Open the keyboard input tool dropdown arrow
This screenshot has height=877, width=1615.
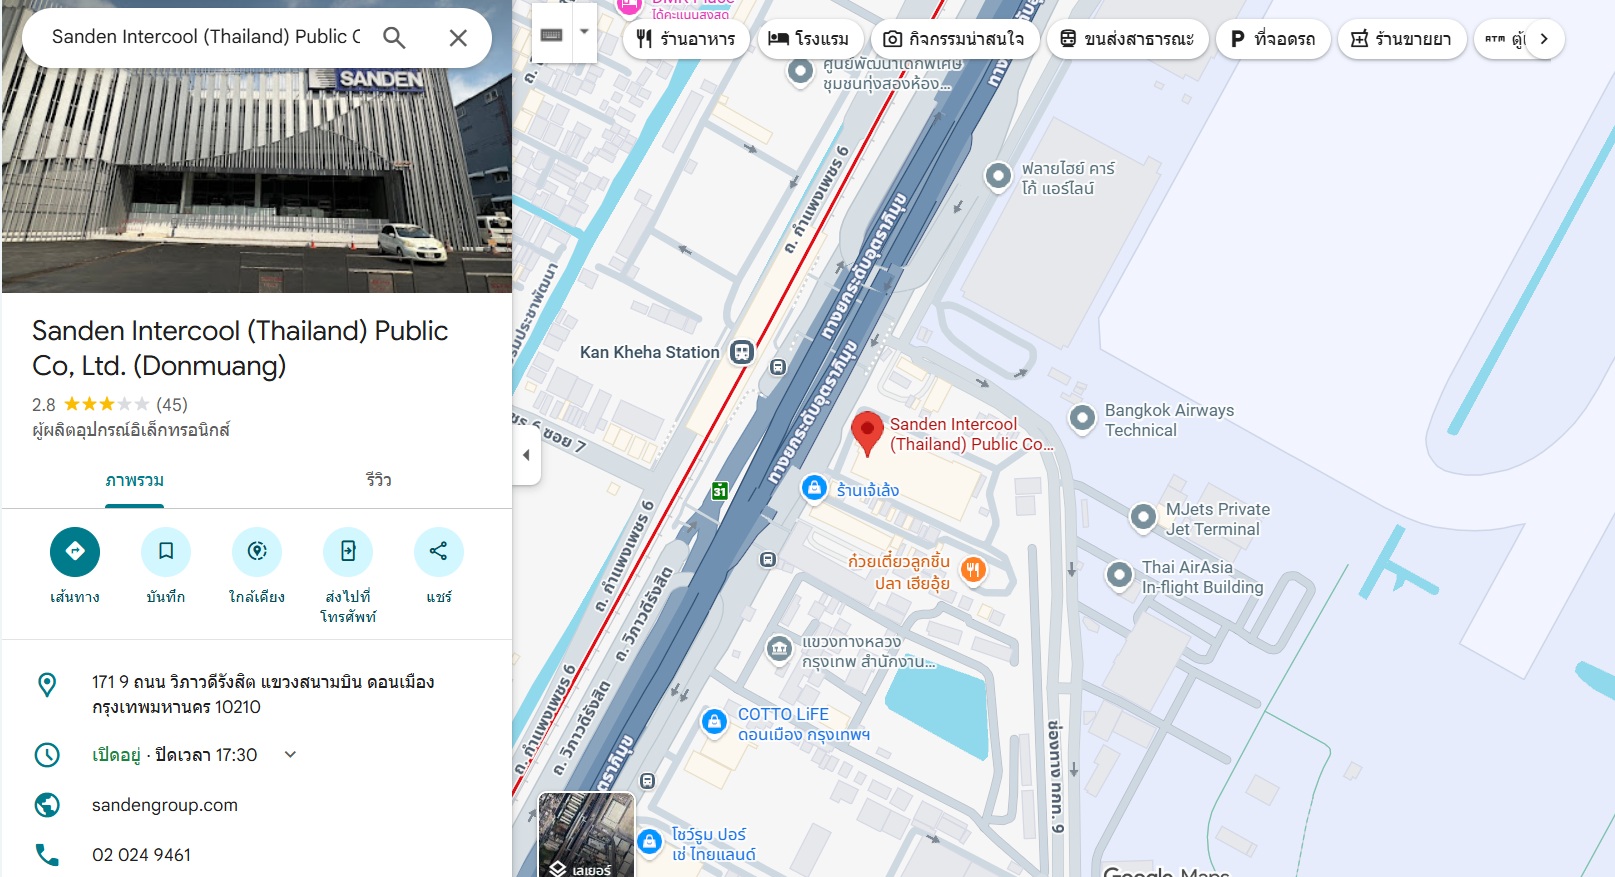pyautogui.click(x=584, y=32)
